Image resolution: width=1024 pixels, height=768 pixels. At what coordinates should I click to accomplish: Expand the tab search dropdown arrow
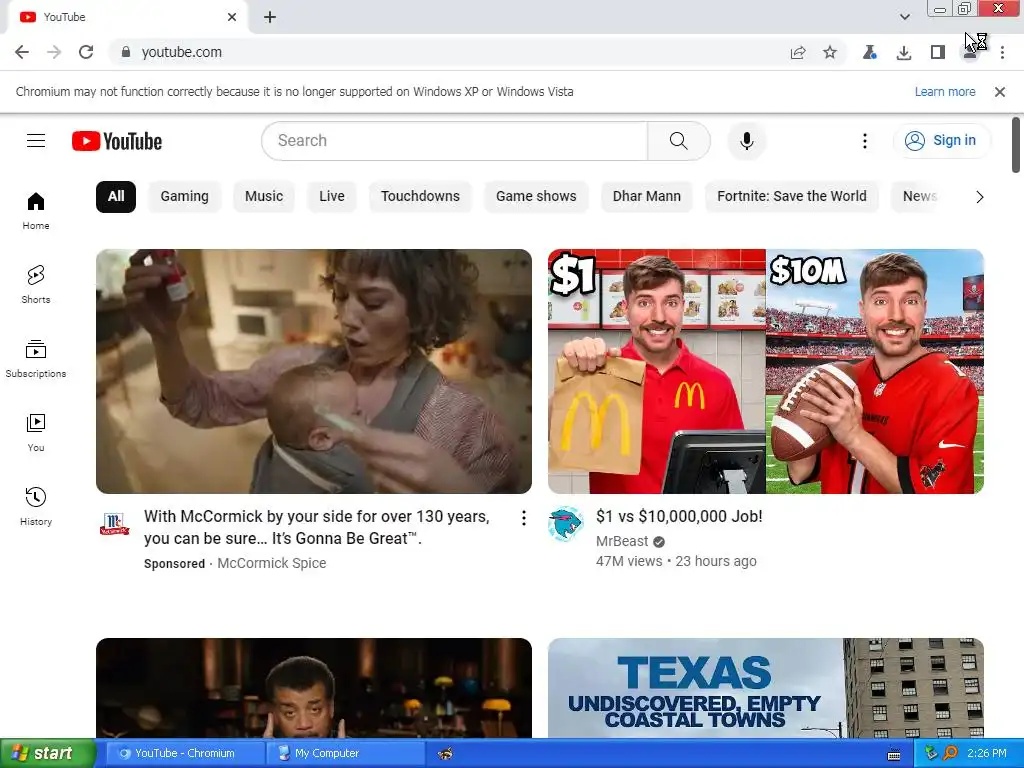coord(904,17)
